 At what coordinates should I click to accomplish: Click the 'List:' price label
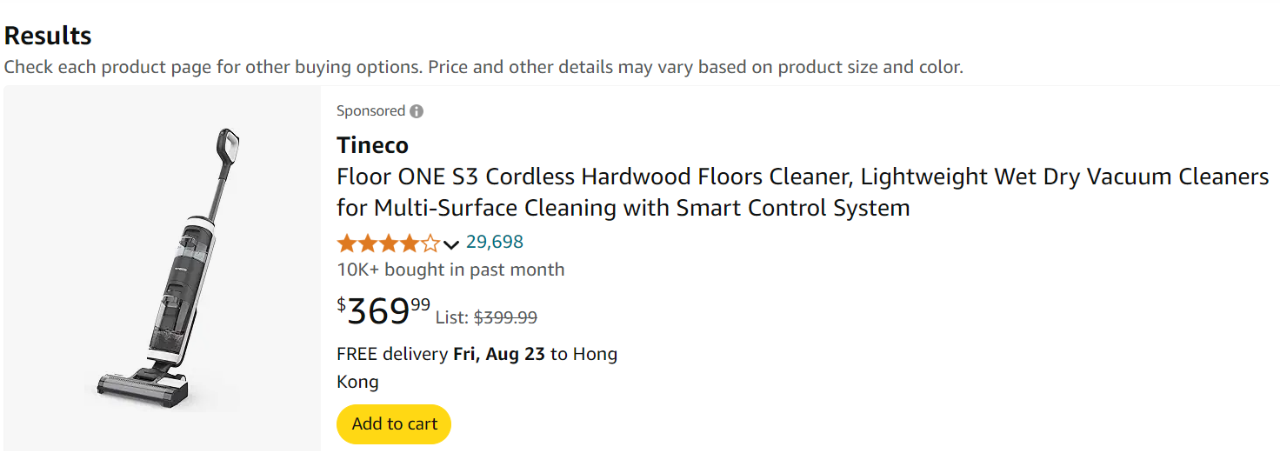coord(452,317)
